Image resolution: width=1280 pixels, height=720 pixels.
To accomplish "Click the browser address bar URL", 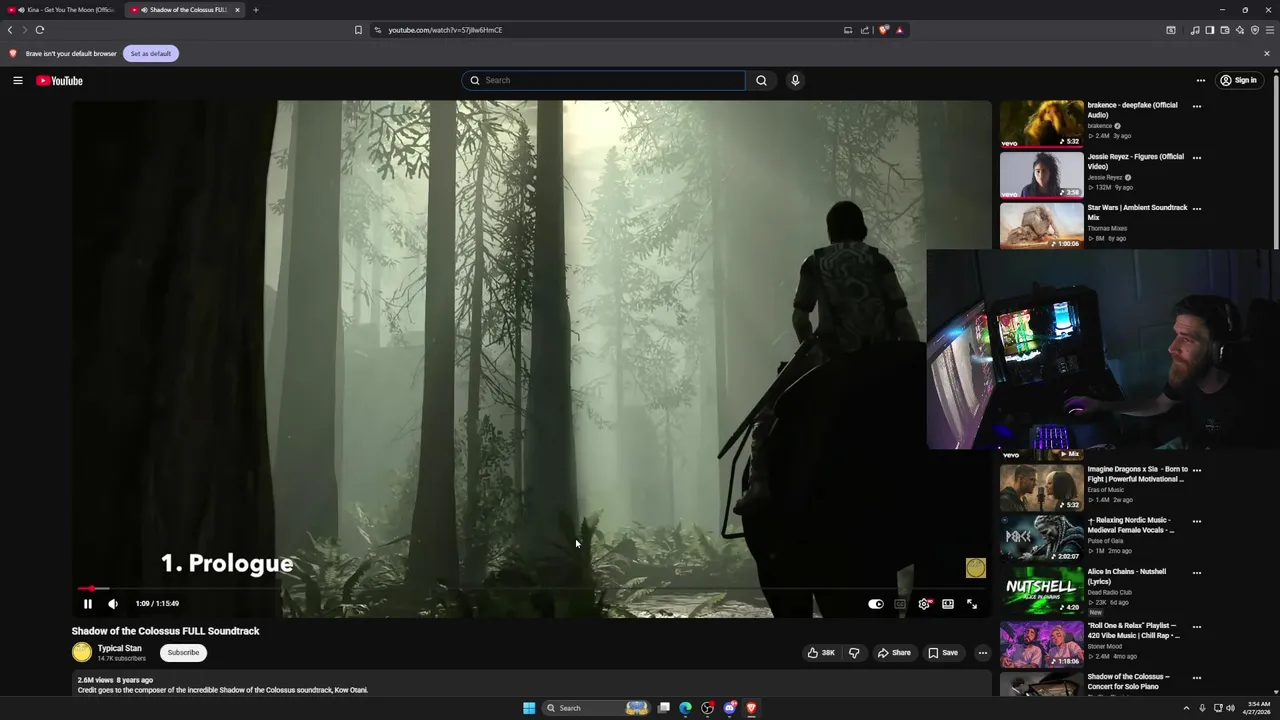I will click(x=445, y=30).
